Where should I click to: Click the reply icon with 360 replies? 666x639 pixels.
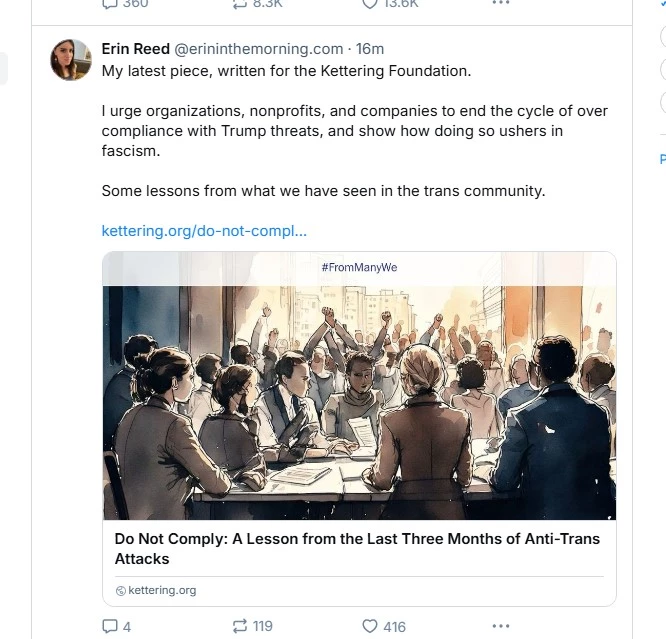(111, 4)
